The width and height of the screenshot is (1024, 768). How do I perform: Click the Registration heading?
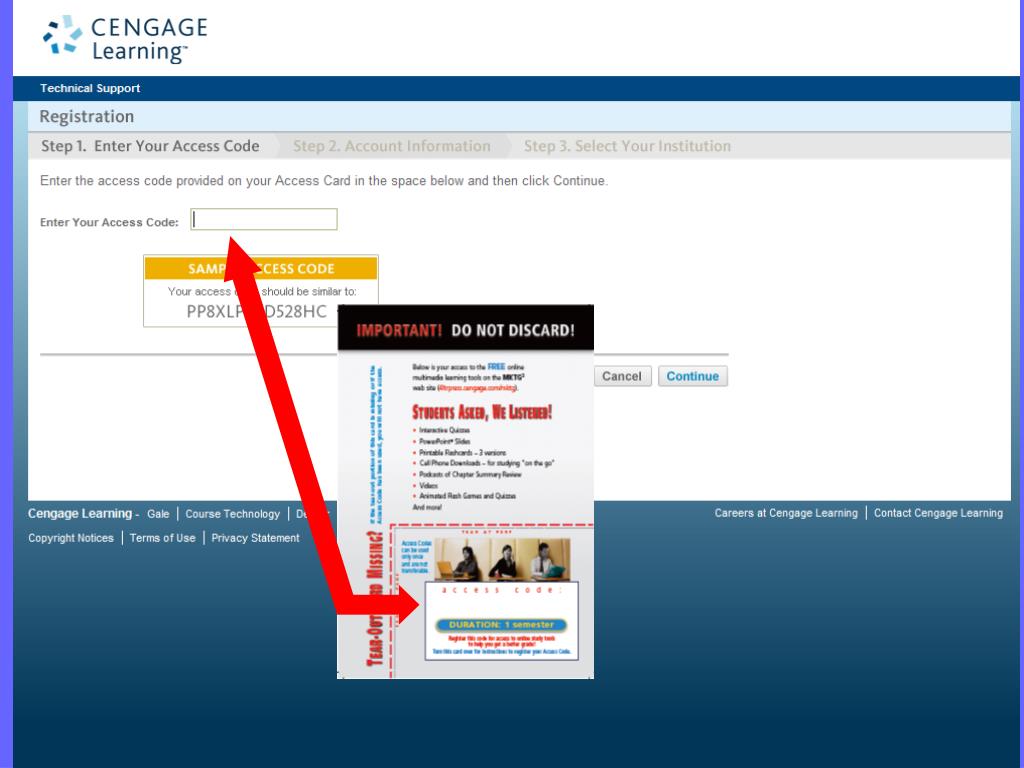pyautogui.click(x=87, y=117)
